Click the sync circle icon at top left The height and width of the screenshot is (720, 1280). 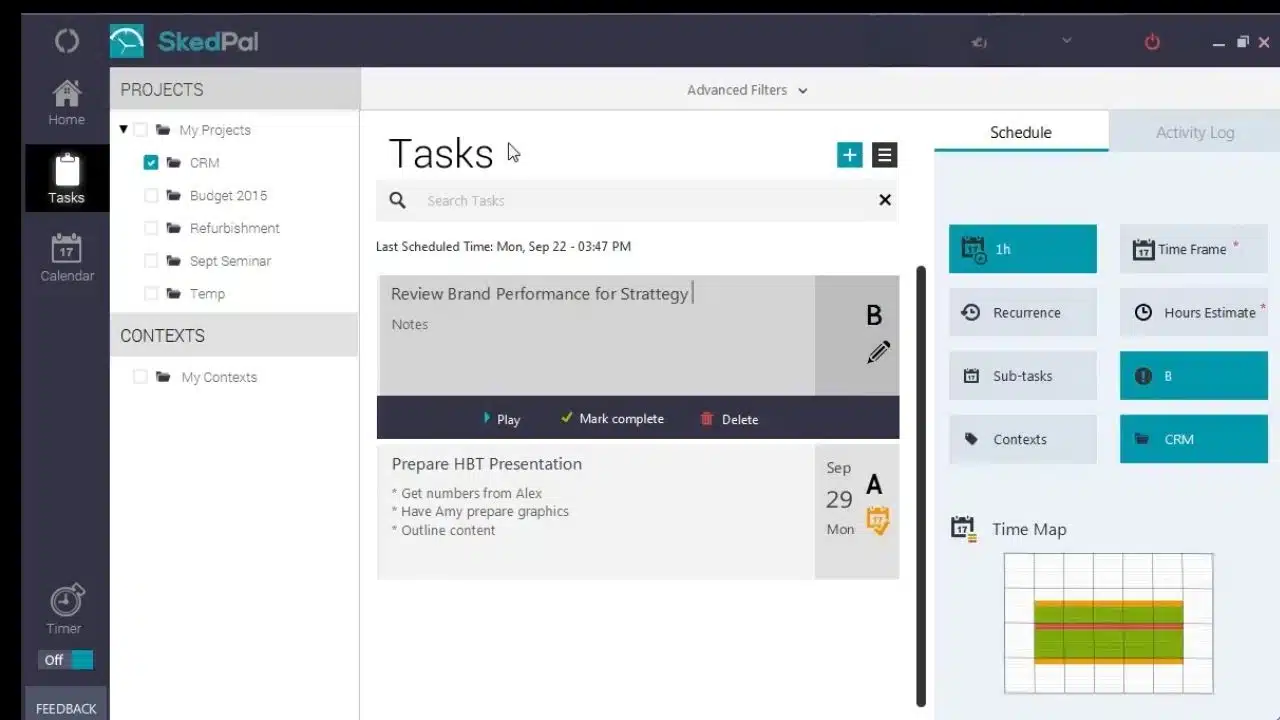pos(67,41)
